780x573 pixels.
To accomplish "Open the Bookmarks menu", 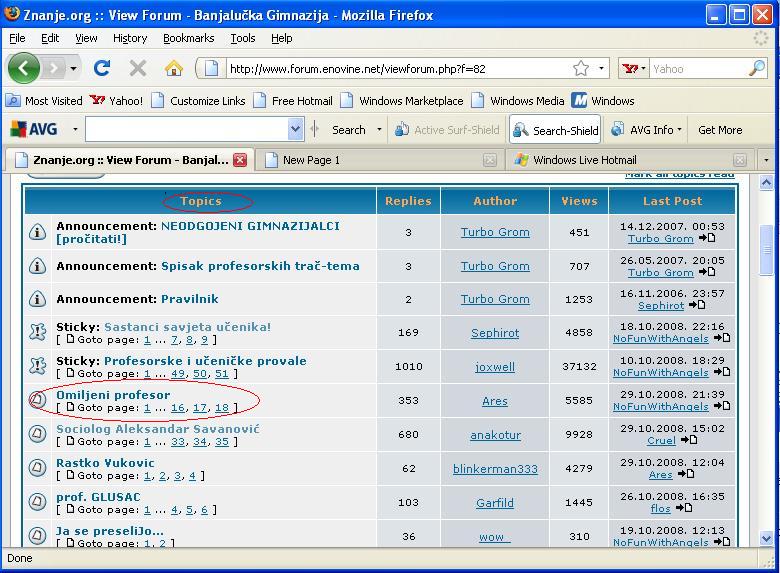I will click(x=188, y=38).
